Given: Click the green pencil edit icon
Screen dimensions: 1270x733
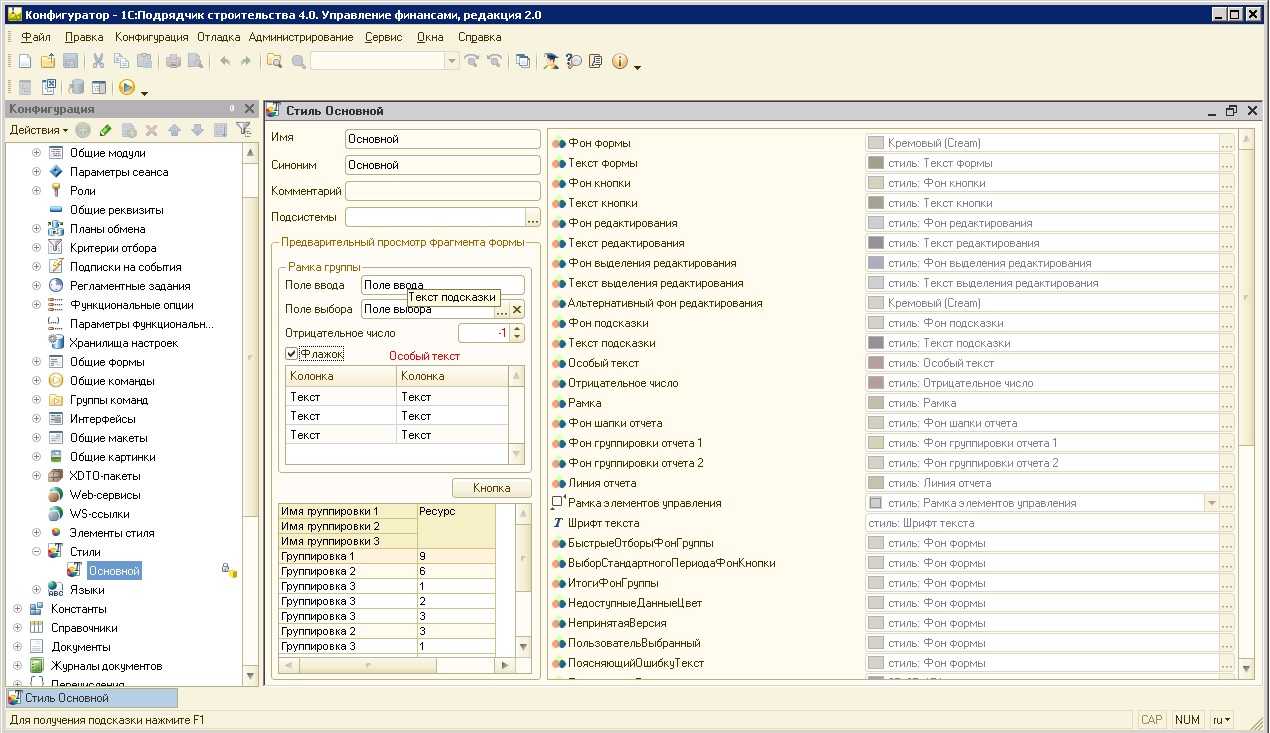Looking at the screenshot, I should 105,130.
